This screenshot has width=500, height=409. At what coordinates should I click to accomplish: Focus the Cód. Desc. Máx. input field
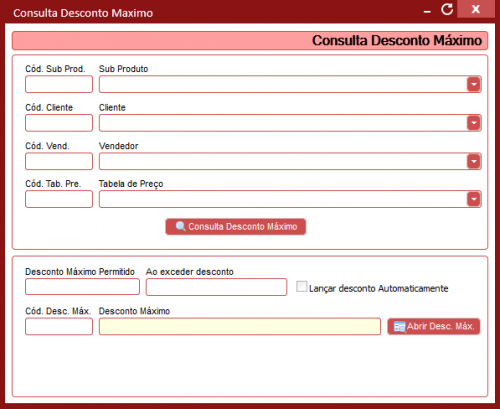(x=59, y=326)
